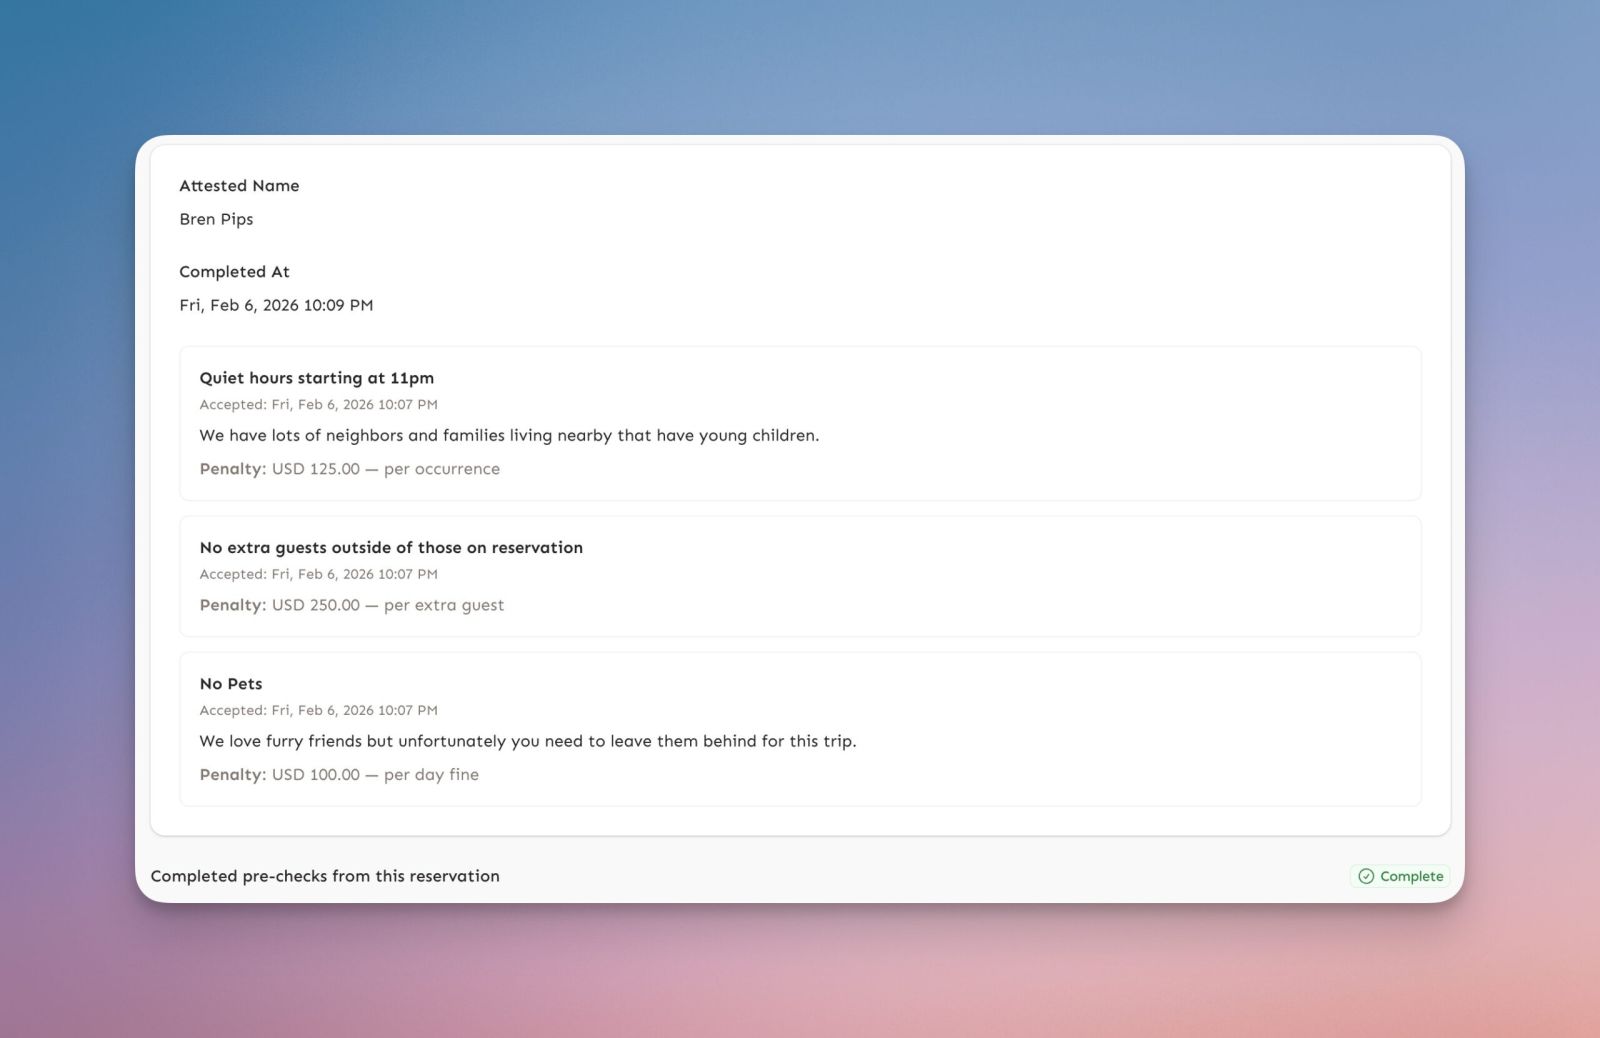Open the No Pets rule title
The height and width of the screenshot is (1038, 1600).
click(x=230, y=684)
